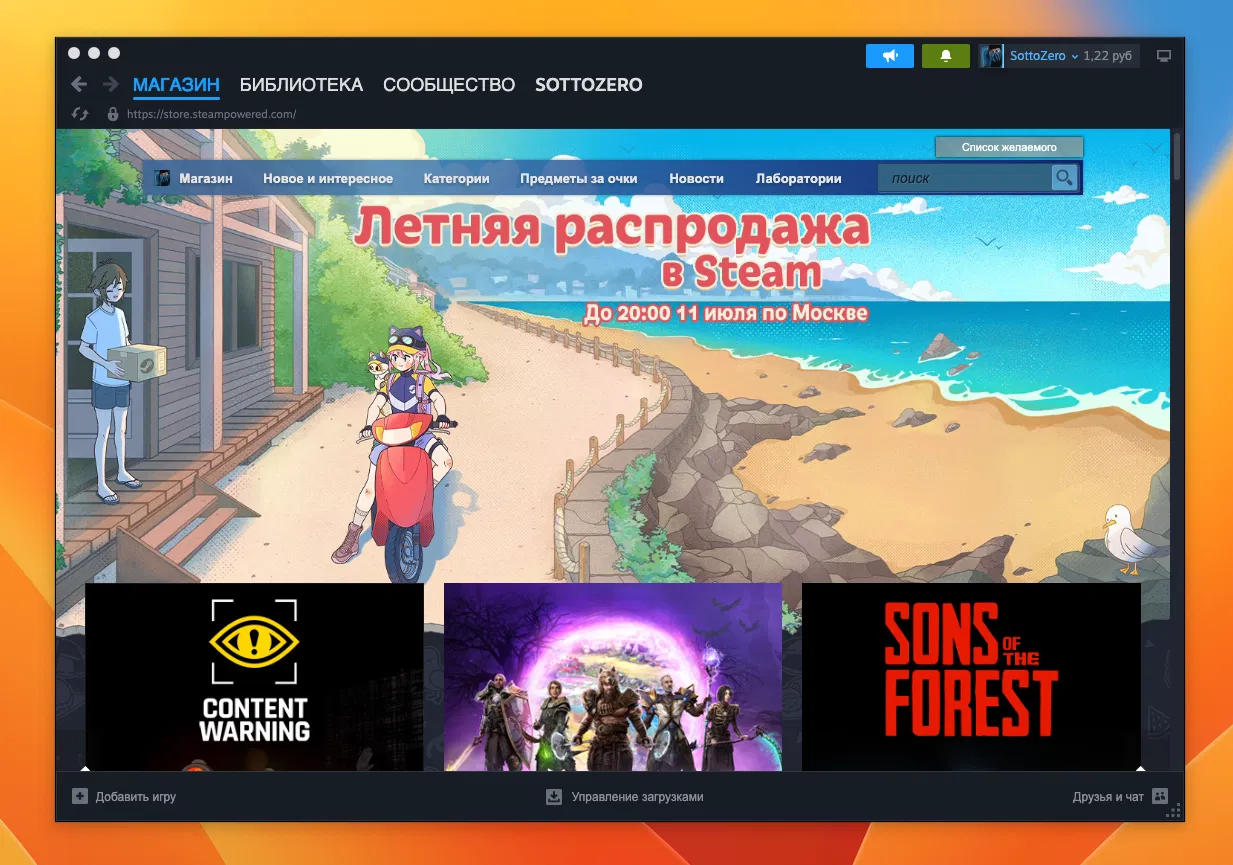This screenshot has height=865, width=1233.
Task: Open the notifications bell
Action: pyautogui.click(x=946, y=56)
